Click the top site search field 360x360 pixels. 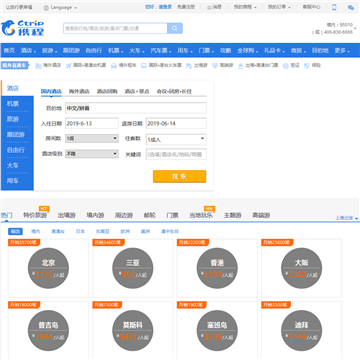click(x=115, y=28)
